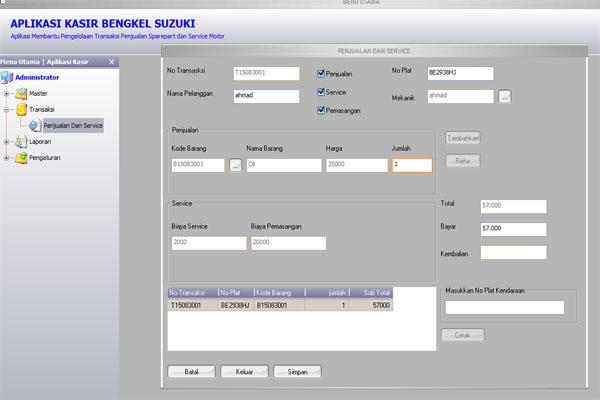Focus the No Transaksi field
The width and height of the screenshot is (600, 400).
coord(267,73)
